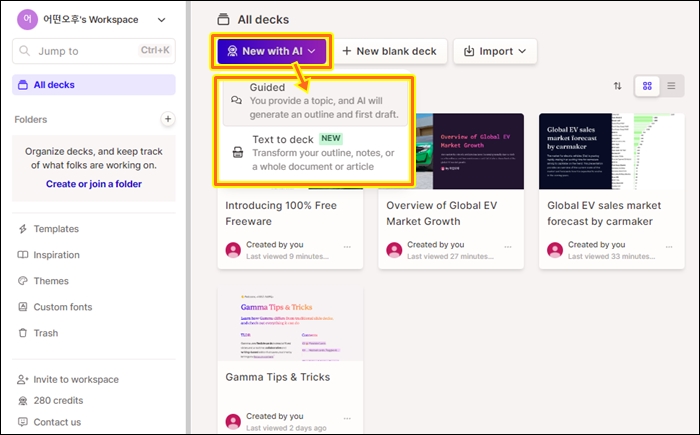The height and width of the screenshot is (435, 700).
Task: Click the Contact us chat icon
Action: tap(22, 422)
